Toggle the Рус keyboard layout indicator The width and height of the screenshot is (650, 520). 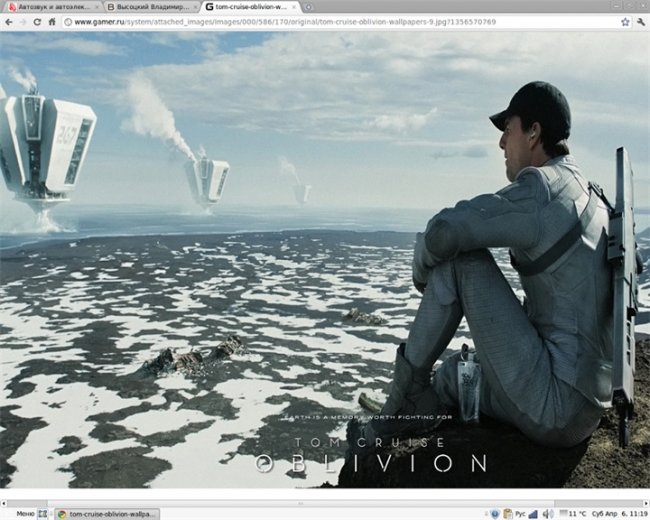(519, 513)
